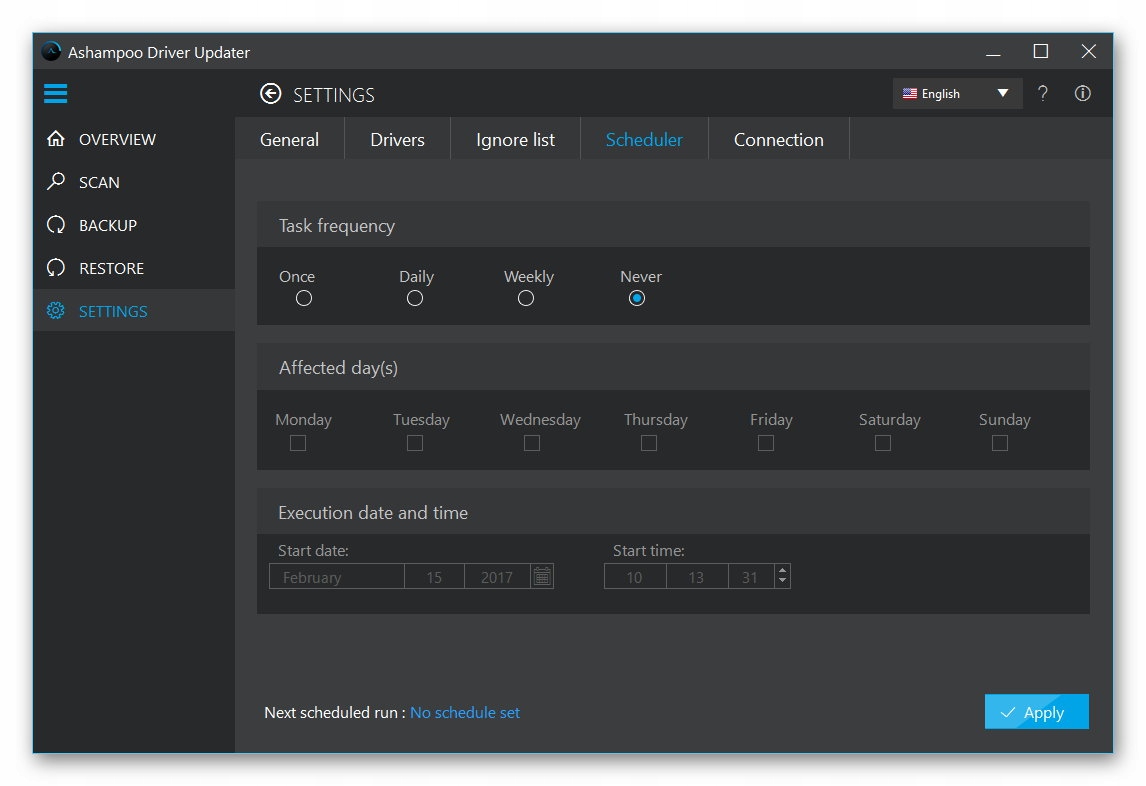The image size is (1146, 786).
Task: Click the Scan magnifier icon
Action: (56, 182)
